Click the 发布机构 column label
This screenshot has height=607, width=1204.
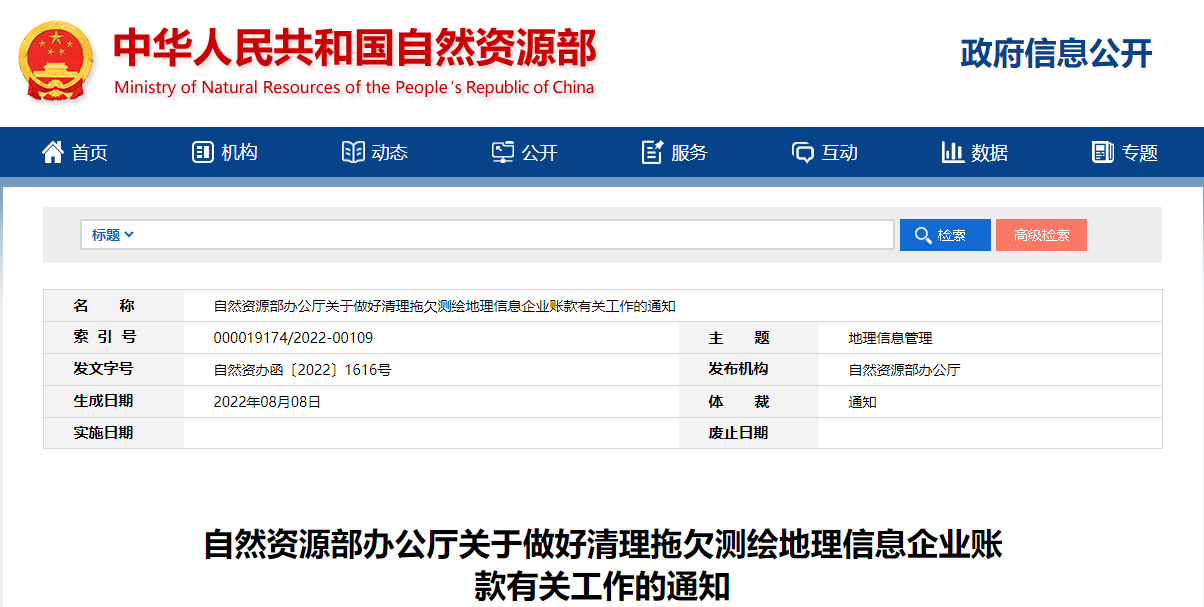tap(739, 369)
